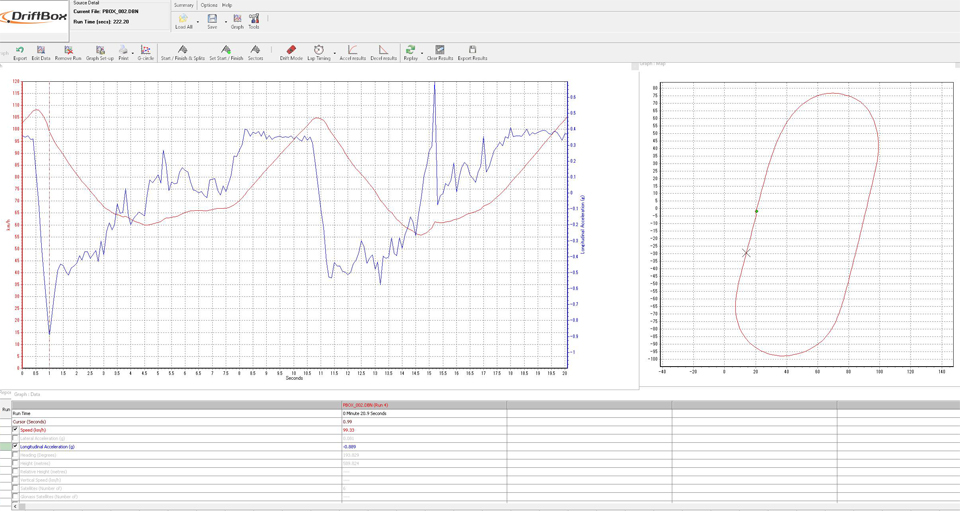Click the Export toolbar icon
The height and width of the screenshot is (511, 960).
(20, 52)
